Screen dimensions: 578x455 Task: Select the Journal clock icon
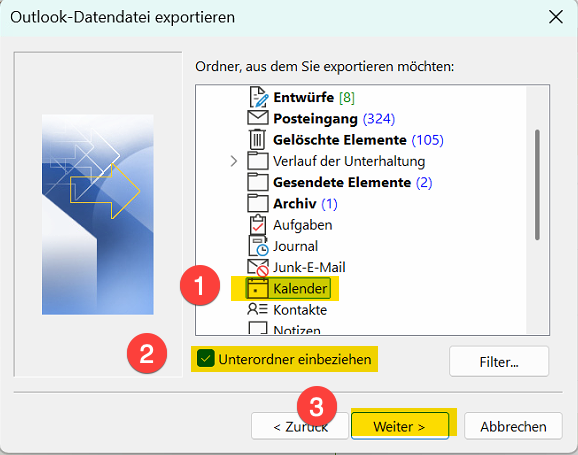point(258,246)
